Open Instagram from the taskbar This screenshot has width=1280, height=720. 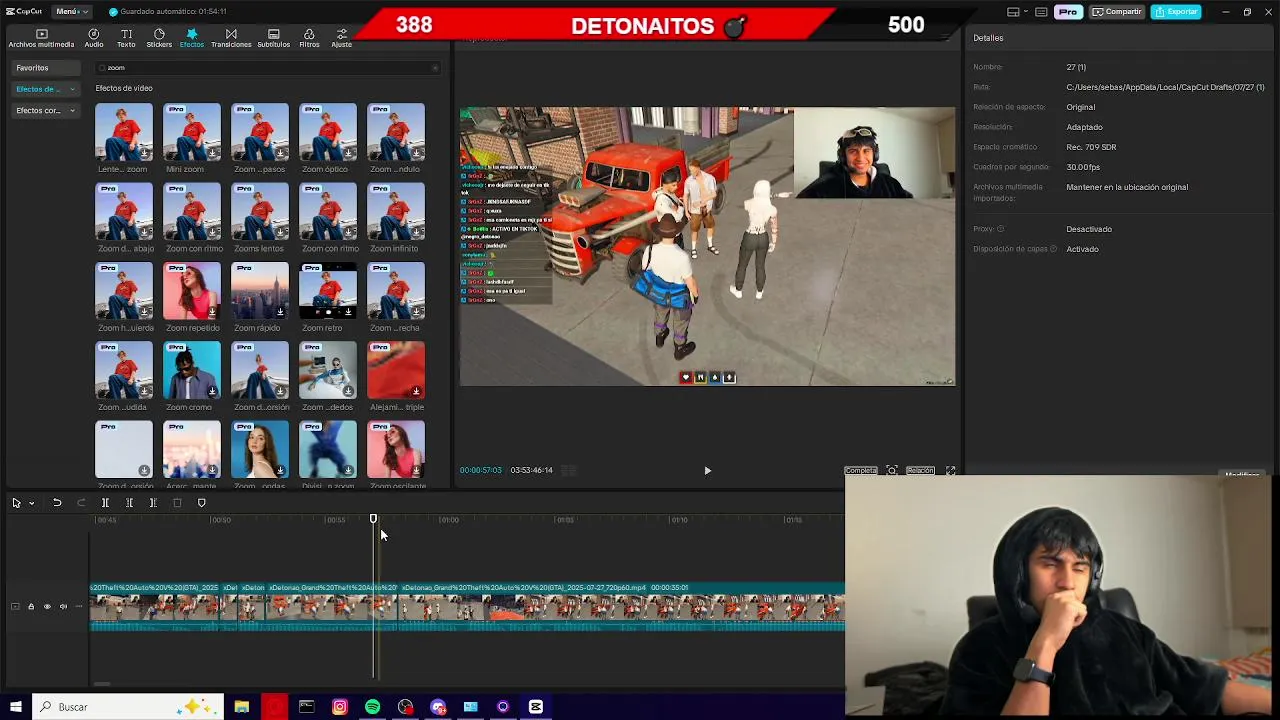pos(339,707)
